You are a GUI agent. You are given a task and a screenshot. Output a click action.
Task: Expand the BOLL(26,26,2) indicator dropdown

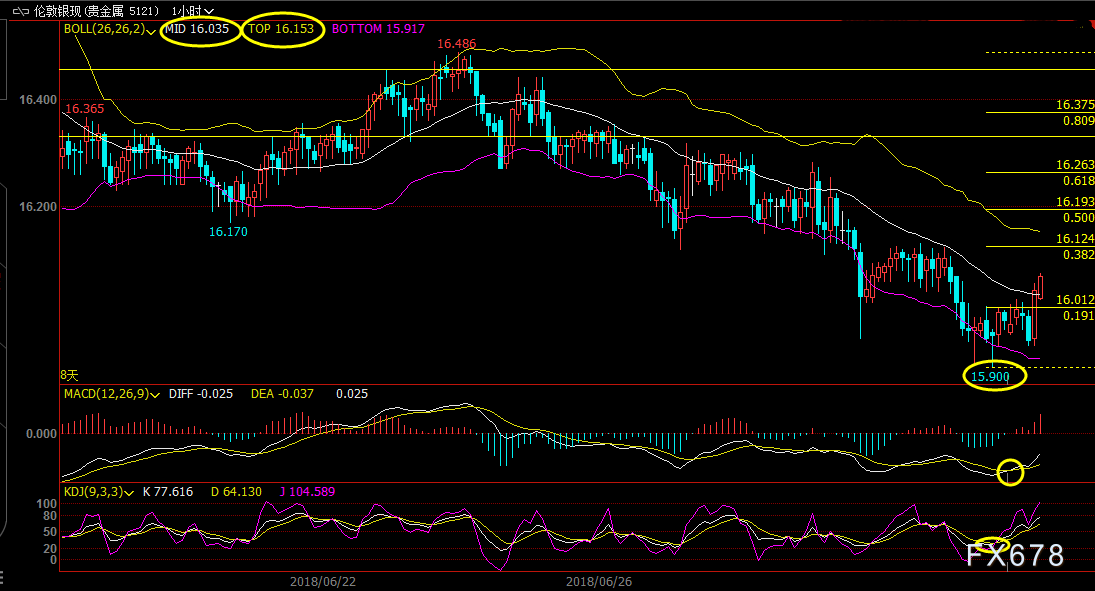[x=151, y=31]
